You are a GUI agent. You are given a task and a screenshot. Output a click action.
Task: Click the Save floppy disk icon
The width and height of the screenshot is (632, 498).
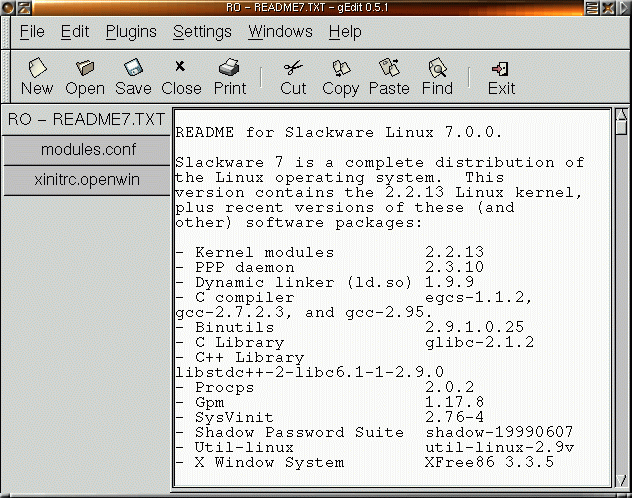tap(133, 68)
